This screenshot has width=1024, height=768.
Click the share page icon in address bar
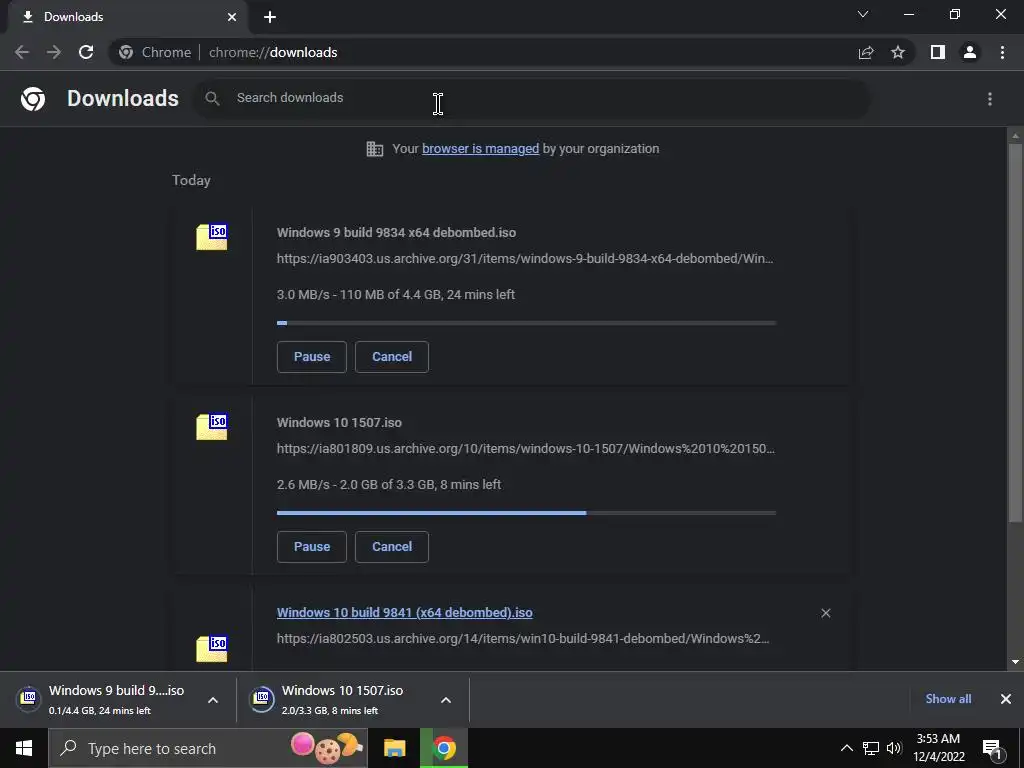pyautogui.click(x=866, y=52)
